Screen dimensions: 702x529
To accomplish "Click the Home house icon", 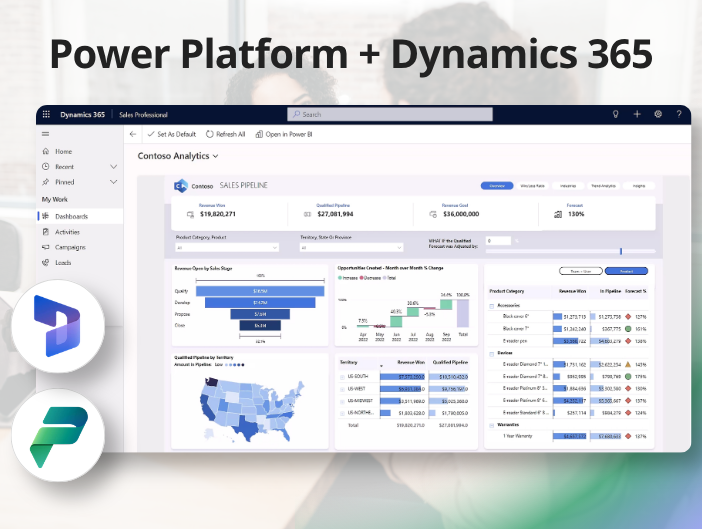I will tap(46, 151).
